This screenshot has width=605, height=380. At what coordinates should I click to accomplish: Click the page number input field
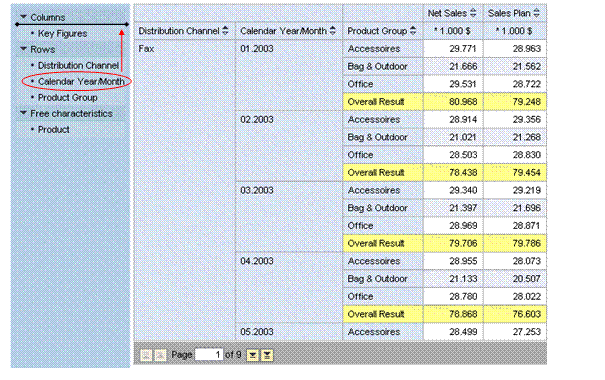click(x=209, y=355)
